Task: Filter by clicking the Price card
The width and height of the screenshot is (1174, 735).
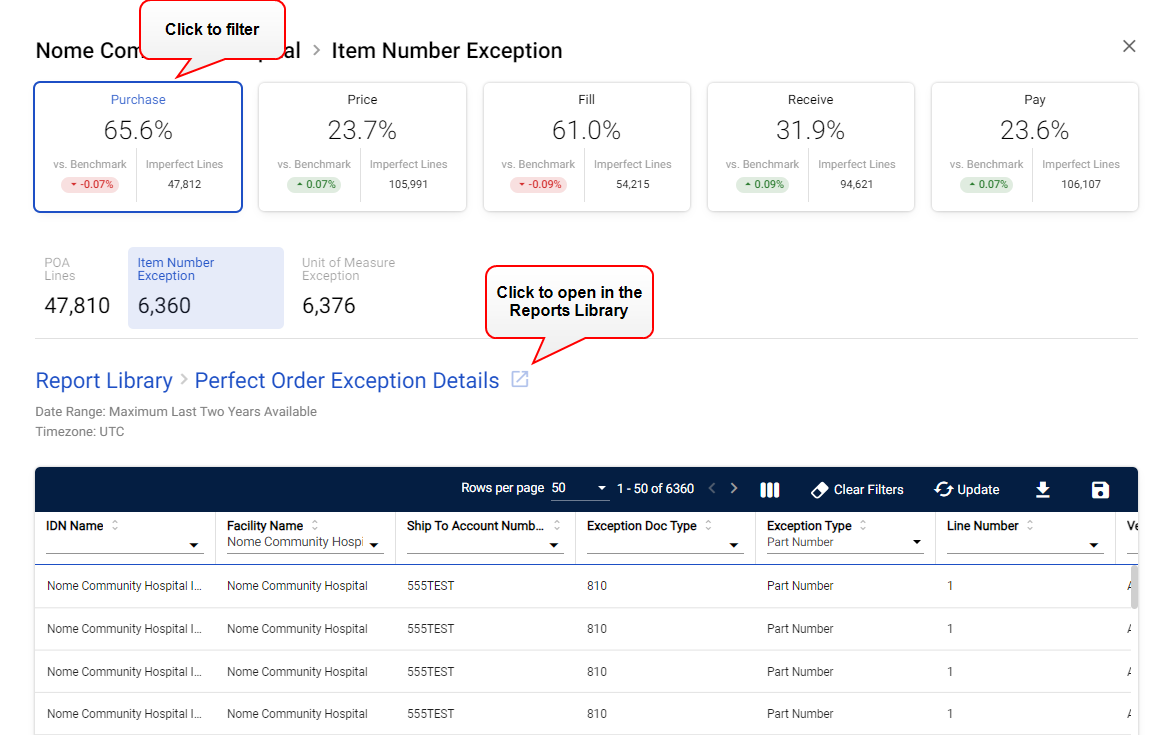Action: [362, 147]
